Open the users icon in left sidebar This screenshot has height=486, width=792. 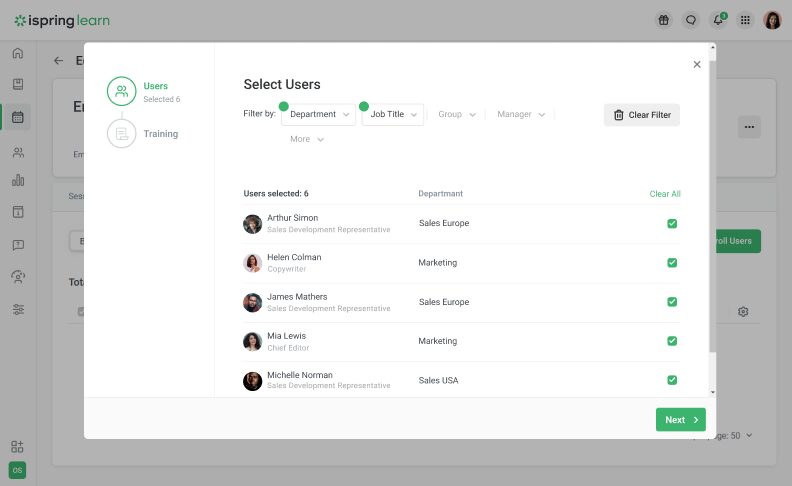18,153
